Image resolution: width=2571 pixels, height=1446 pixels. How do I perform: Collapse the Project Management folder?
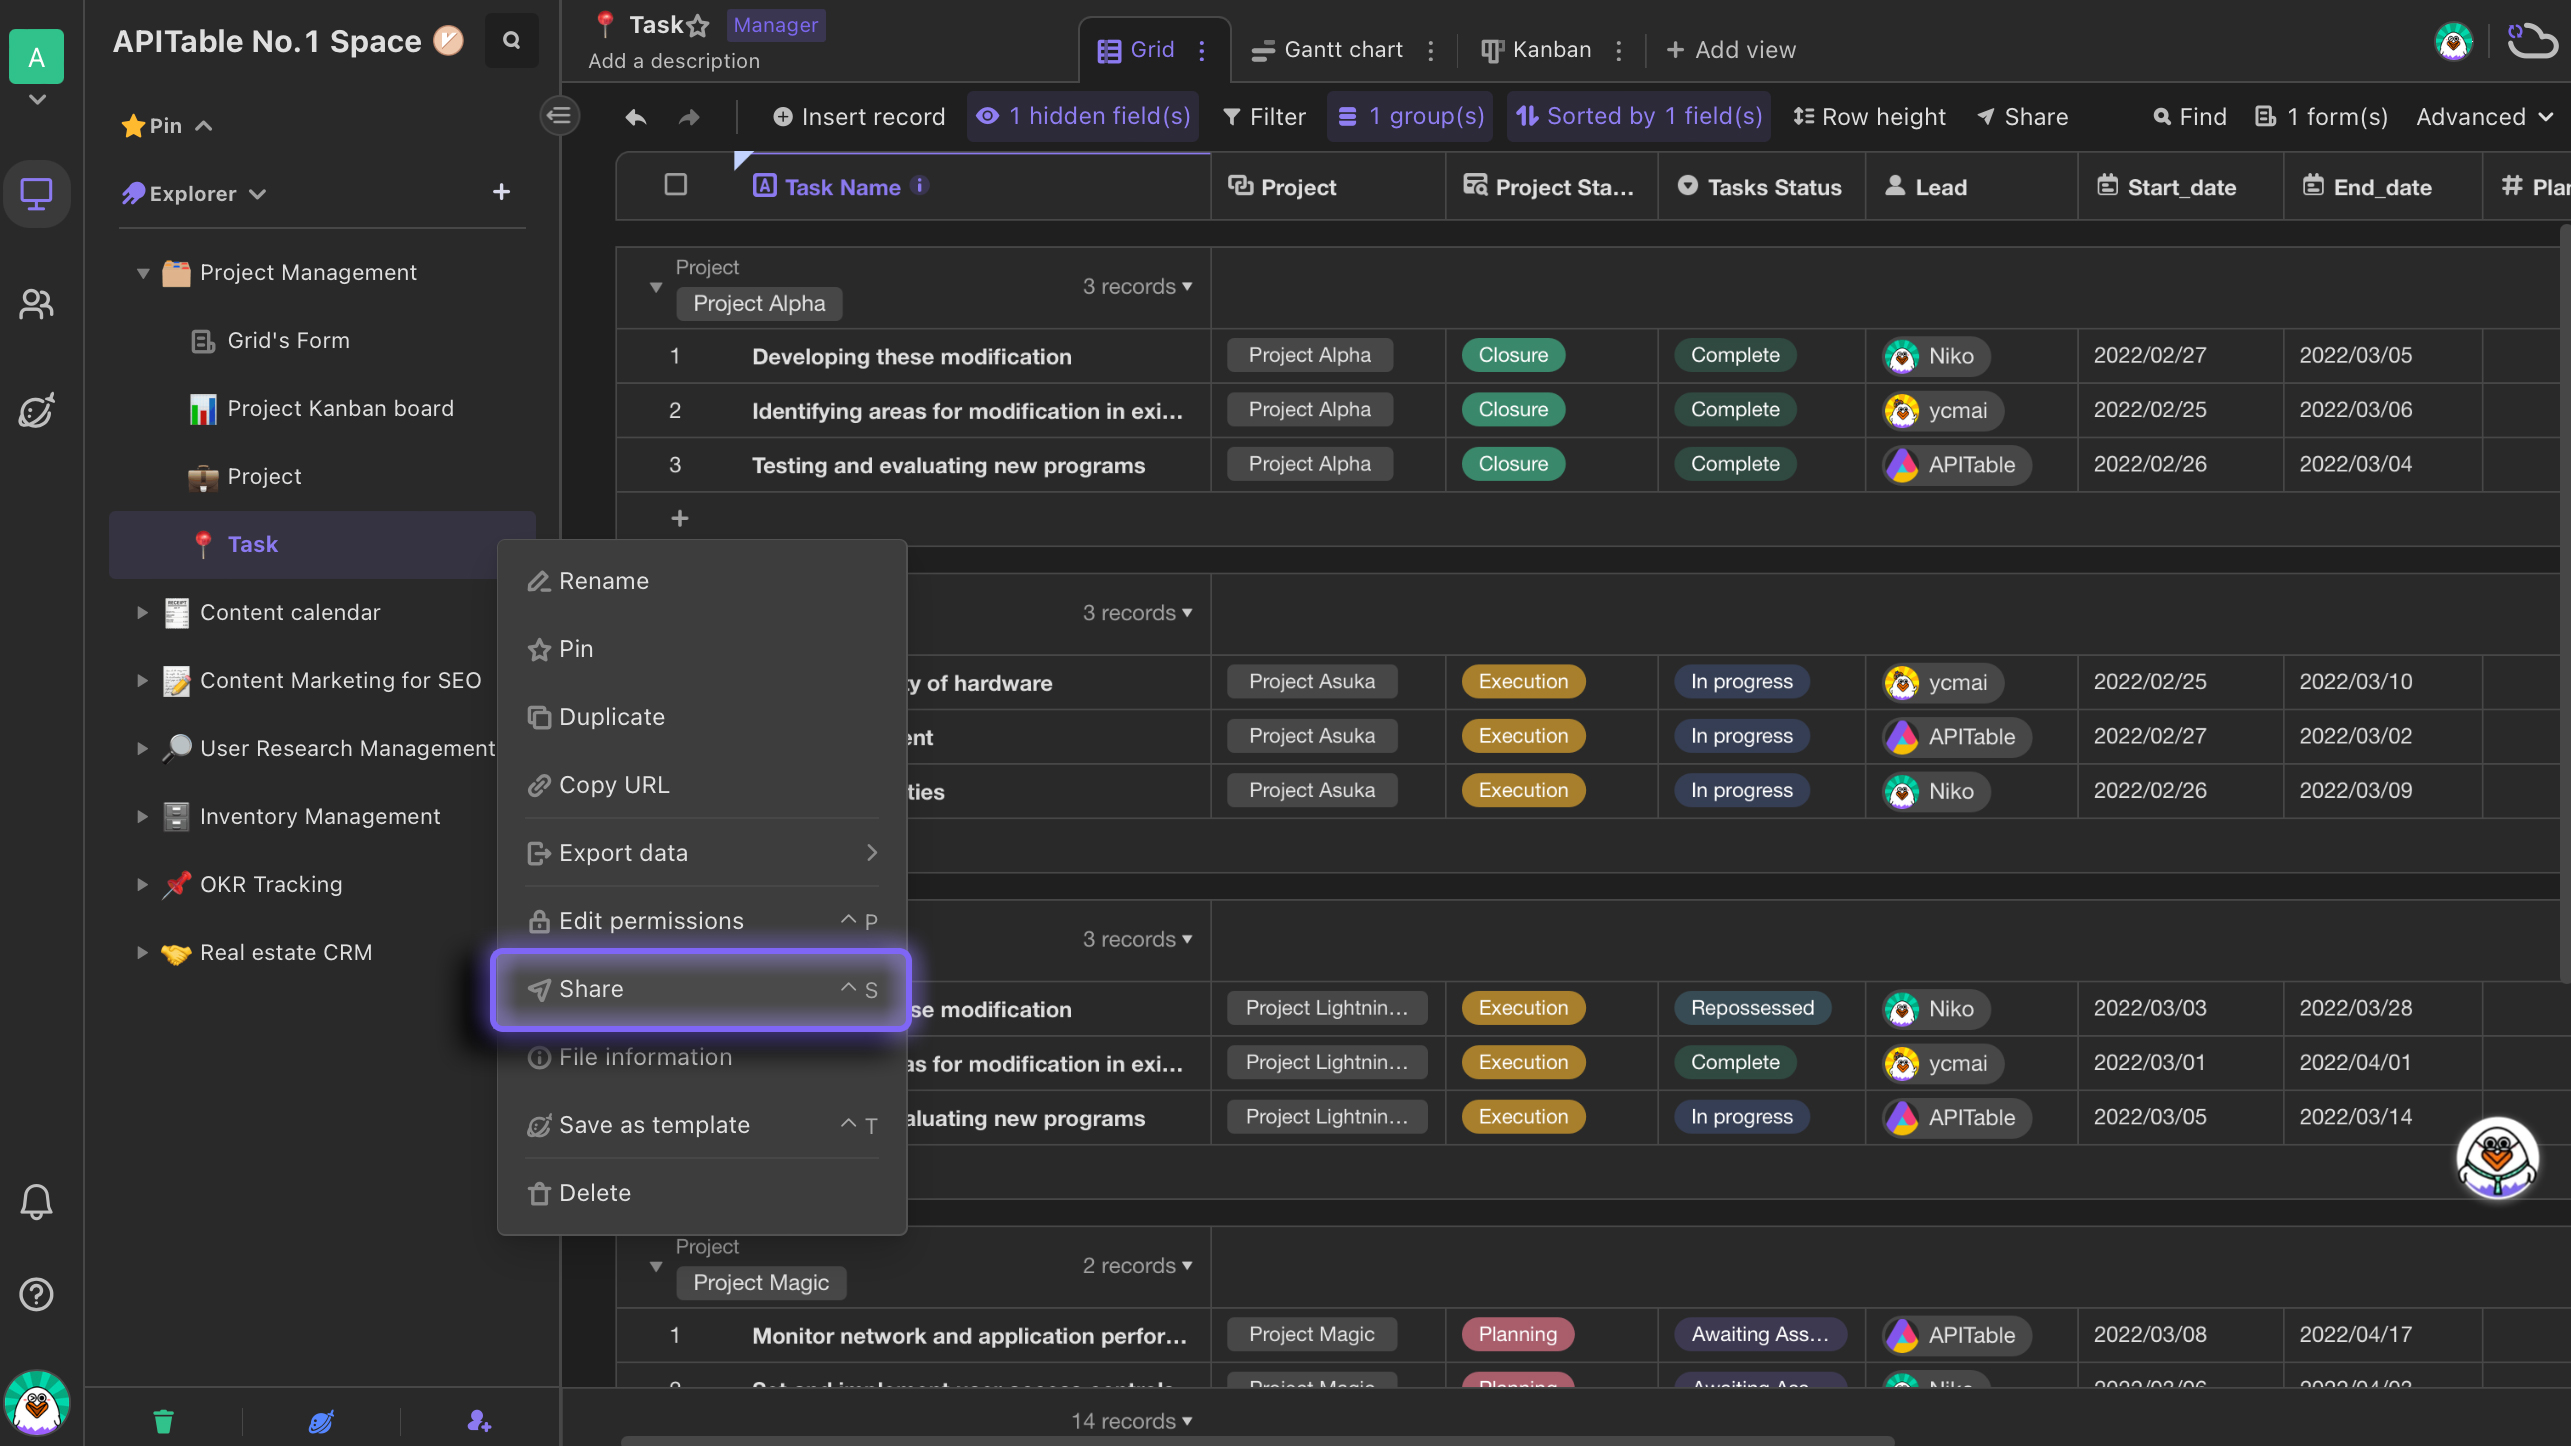tap(143, 273)
